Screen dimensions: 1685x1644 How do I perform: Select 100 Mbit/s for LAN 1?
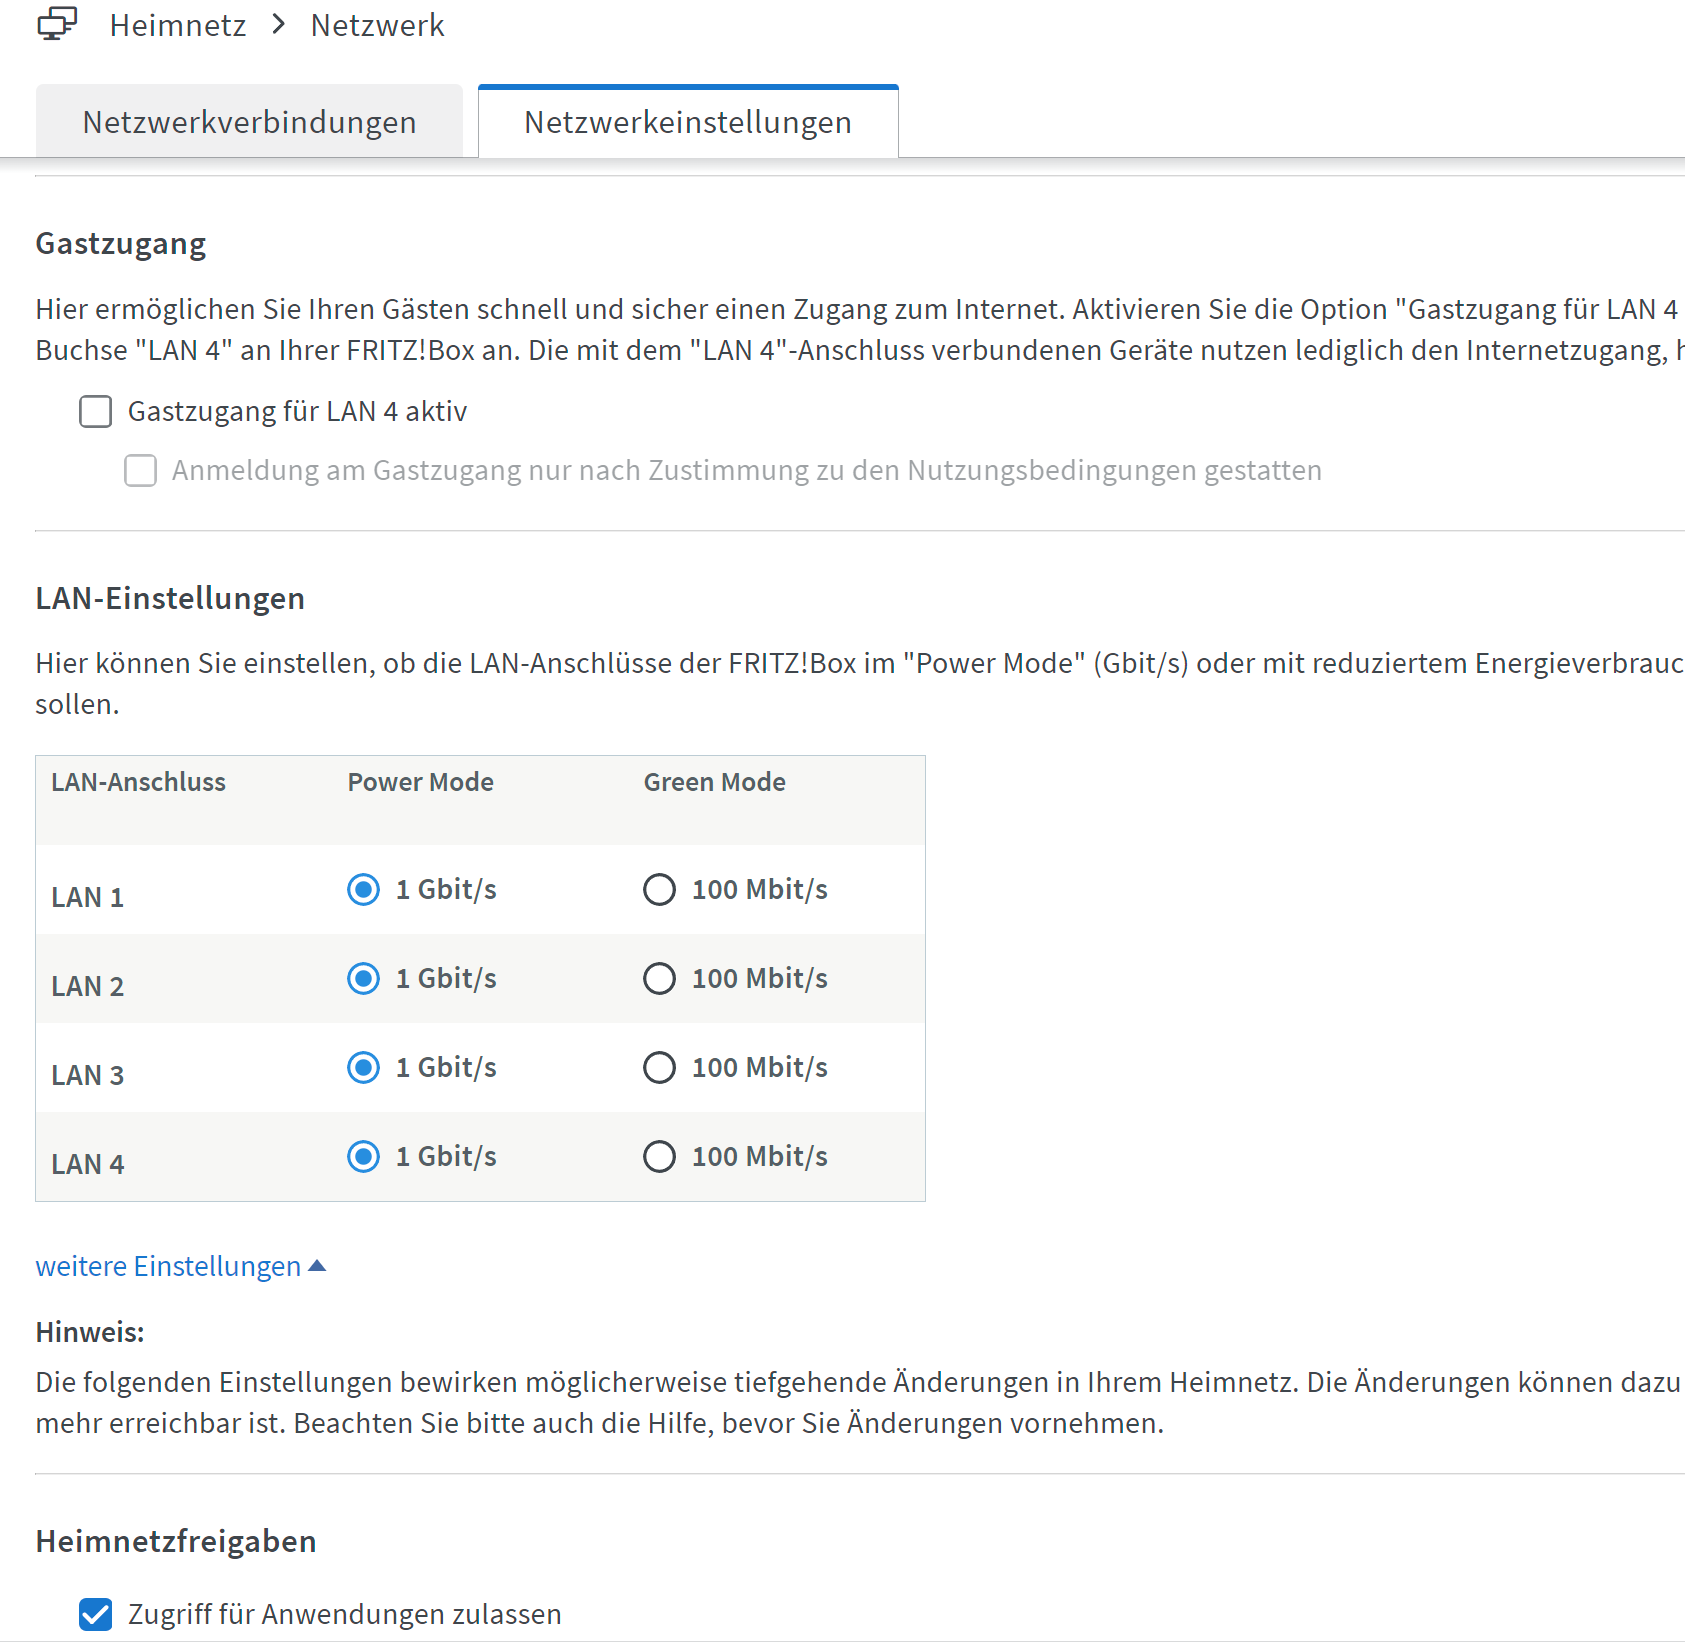click(659, 889)
